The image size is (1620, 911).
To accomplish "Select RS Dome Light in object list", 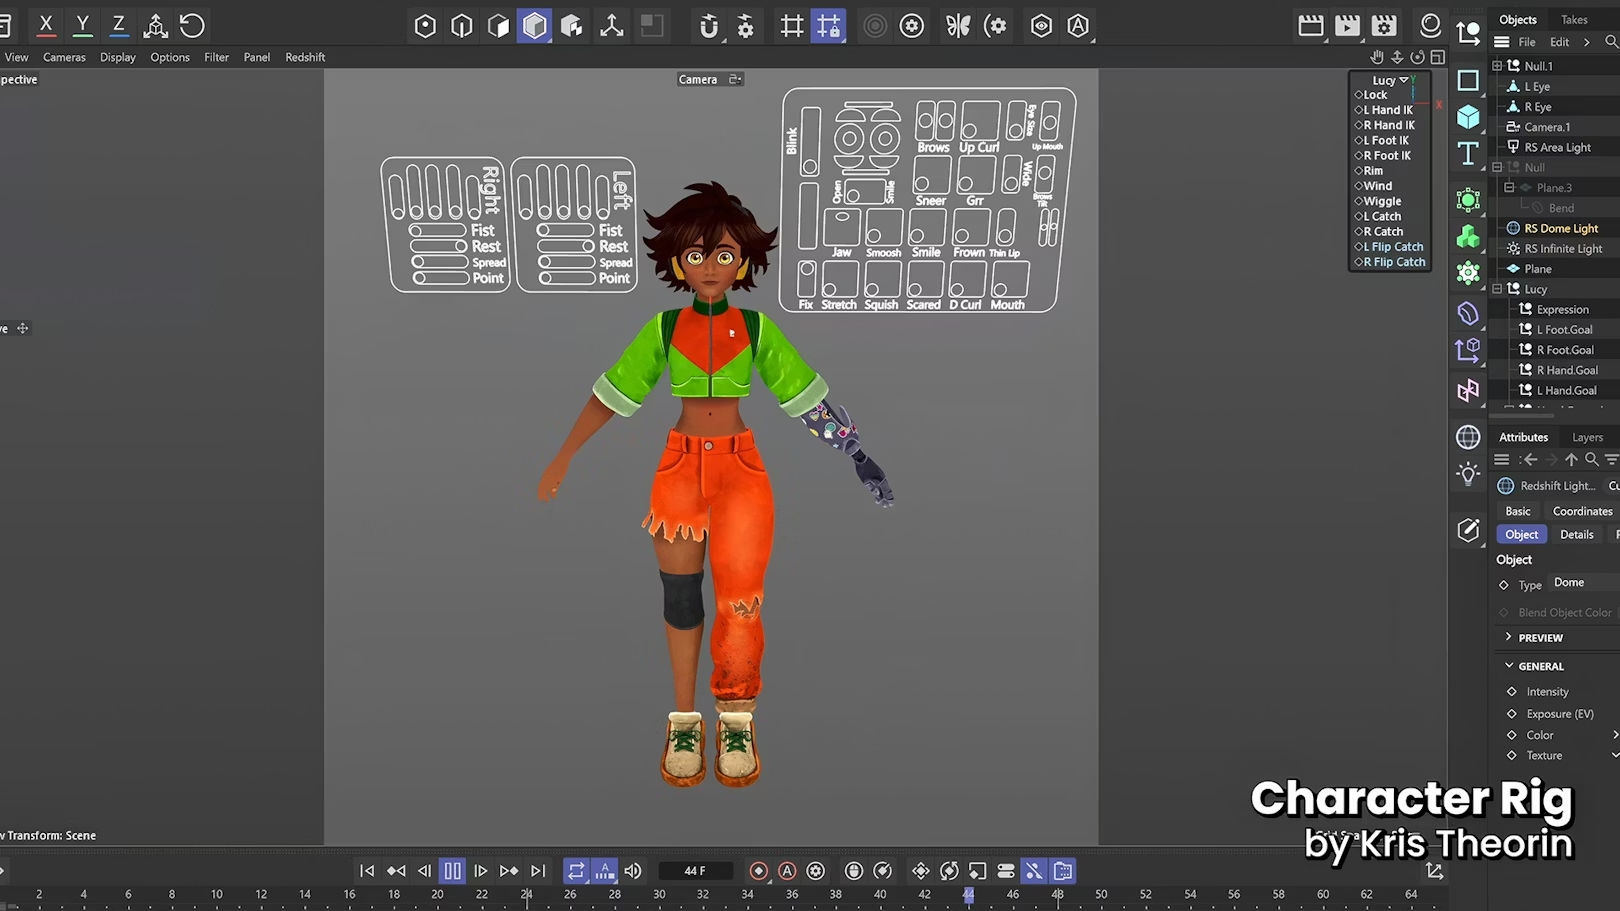I will 1561,228.
